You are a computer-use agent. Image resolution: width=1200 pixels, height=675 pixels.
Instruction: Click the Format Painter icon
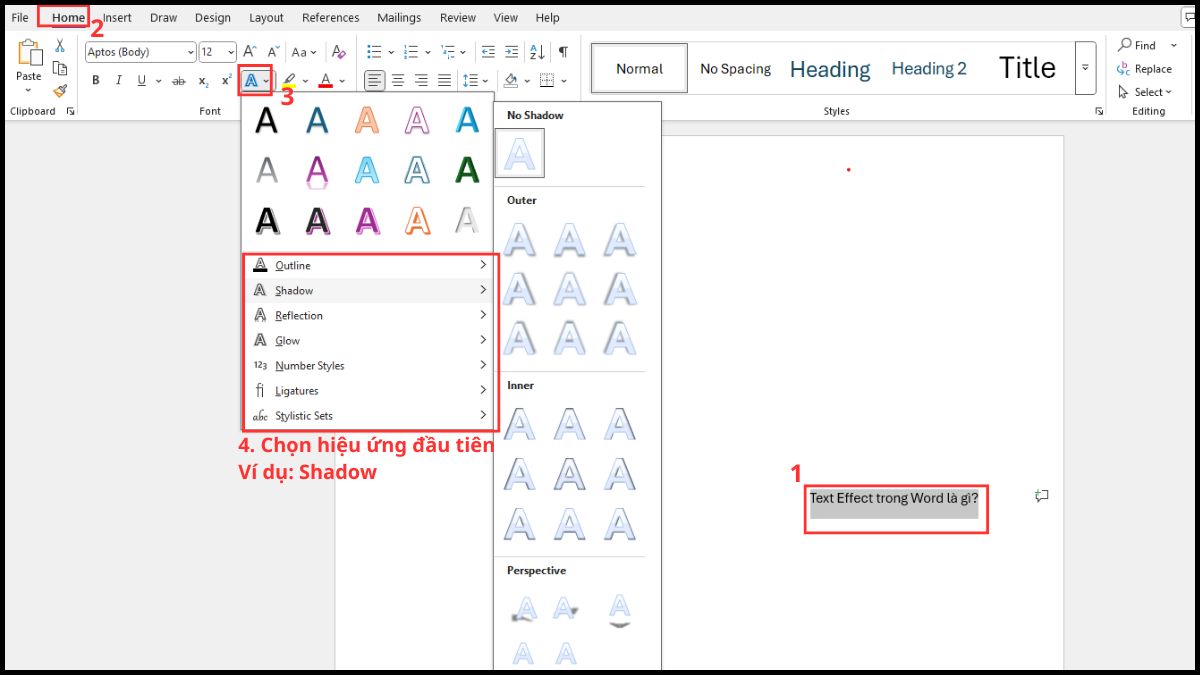(60, 91)
